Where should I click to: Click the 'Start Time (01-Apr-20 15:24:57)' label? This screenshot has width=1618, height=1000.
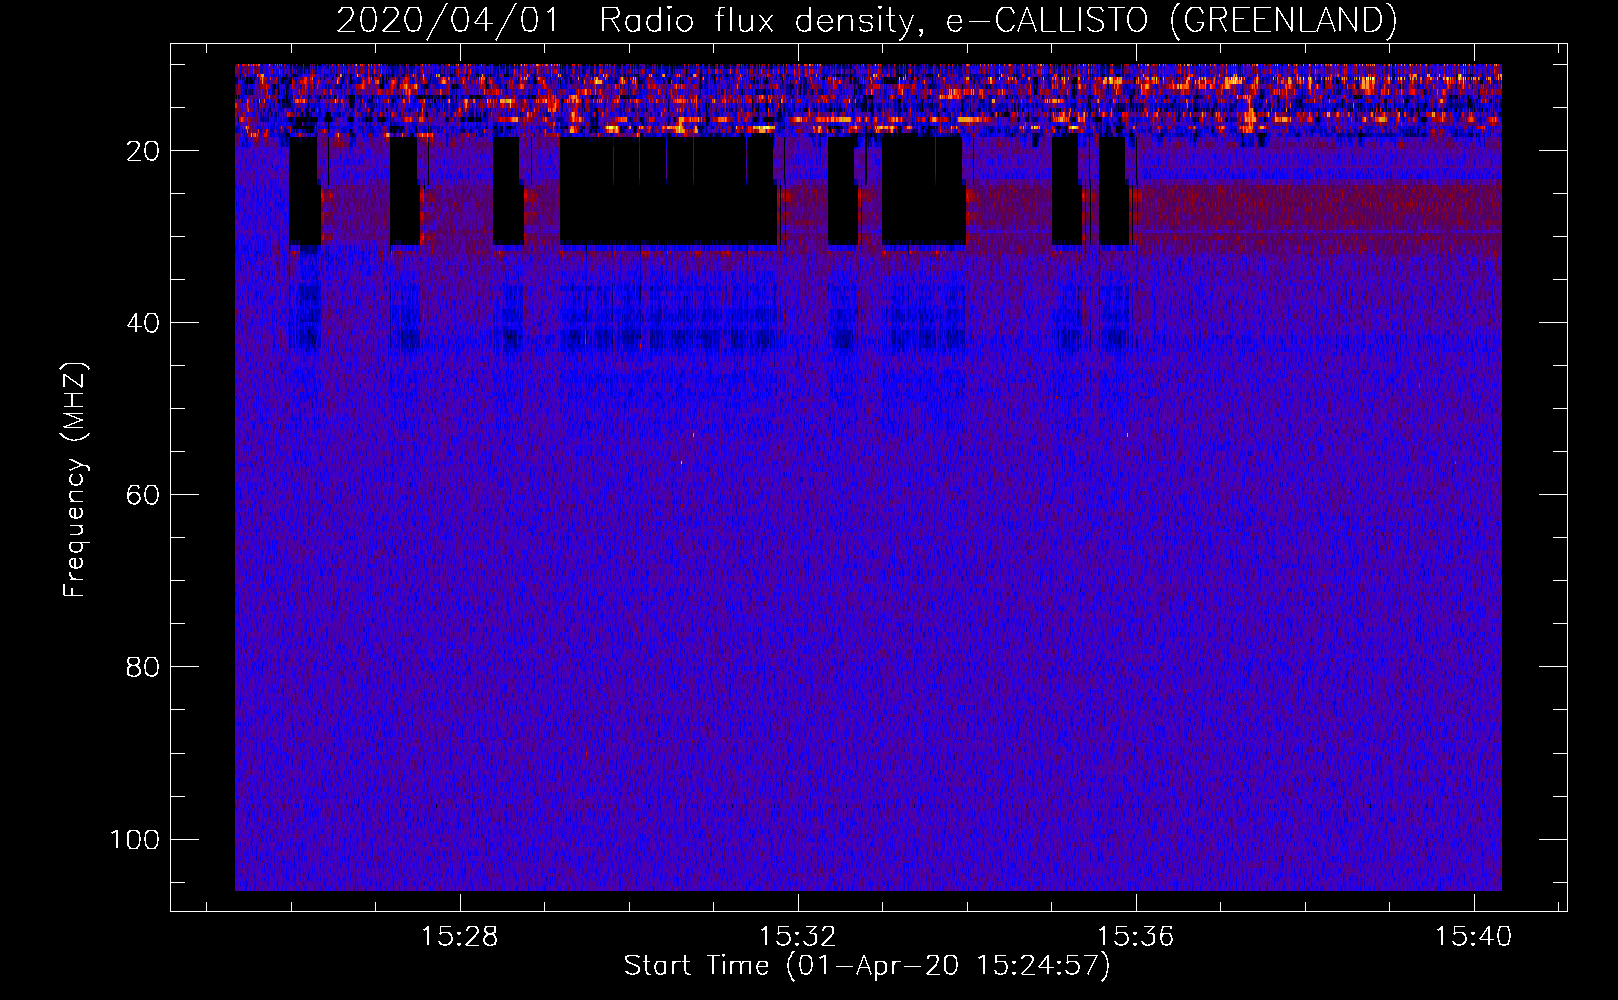coord(867,966)
